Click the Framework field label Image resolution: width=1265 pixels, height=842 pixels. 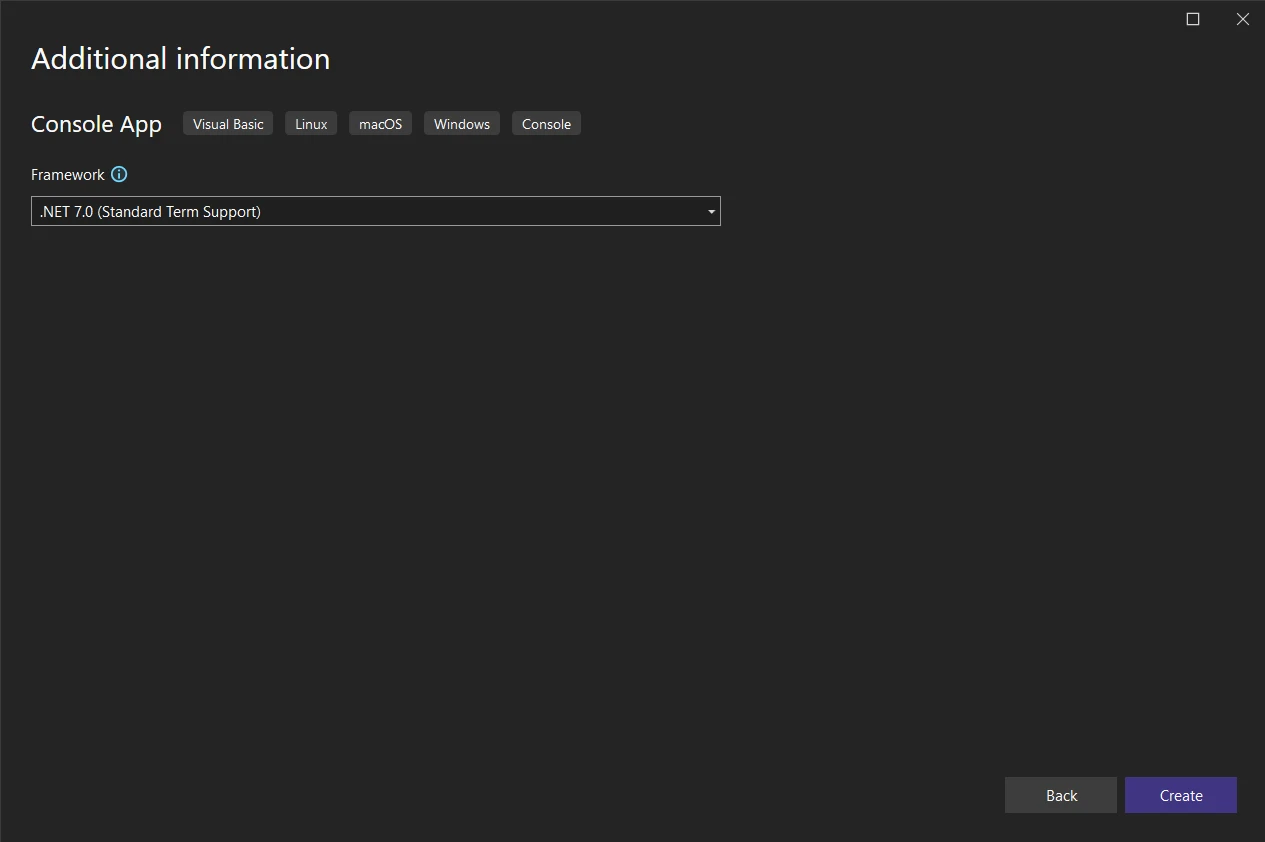pos(68,175)
